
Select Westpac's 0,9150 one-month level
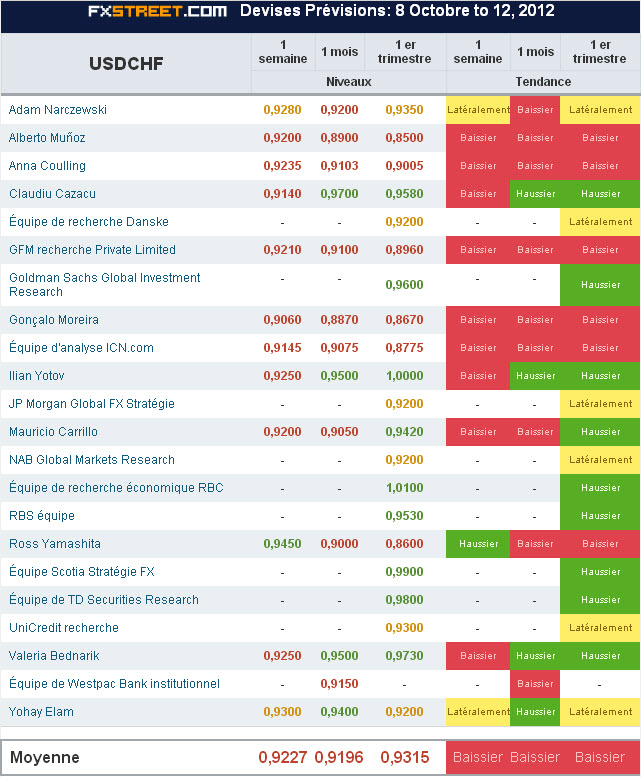click(x=339, y=684)
